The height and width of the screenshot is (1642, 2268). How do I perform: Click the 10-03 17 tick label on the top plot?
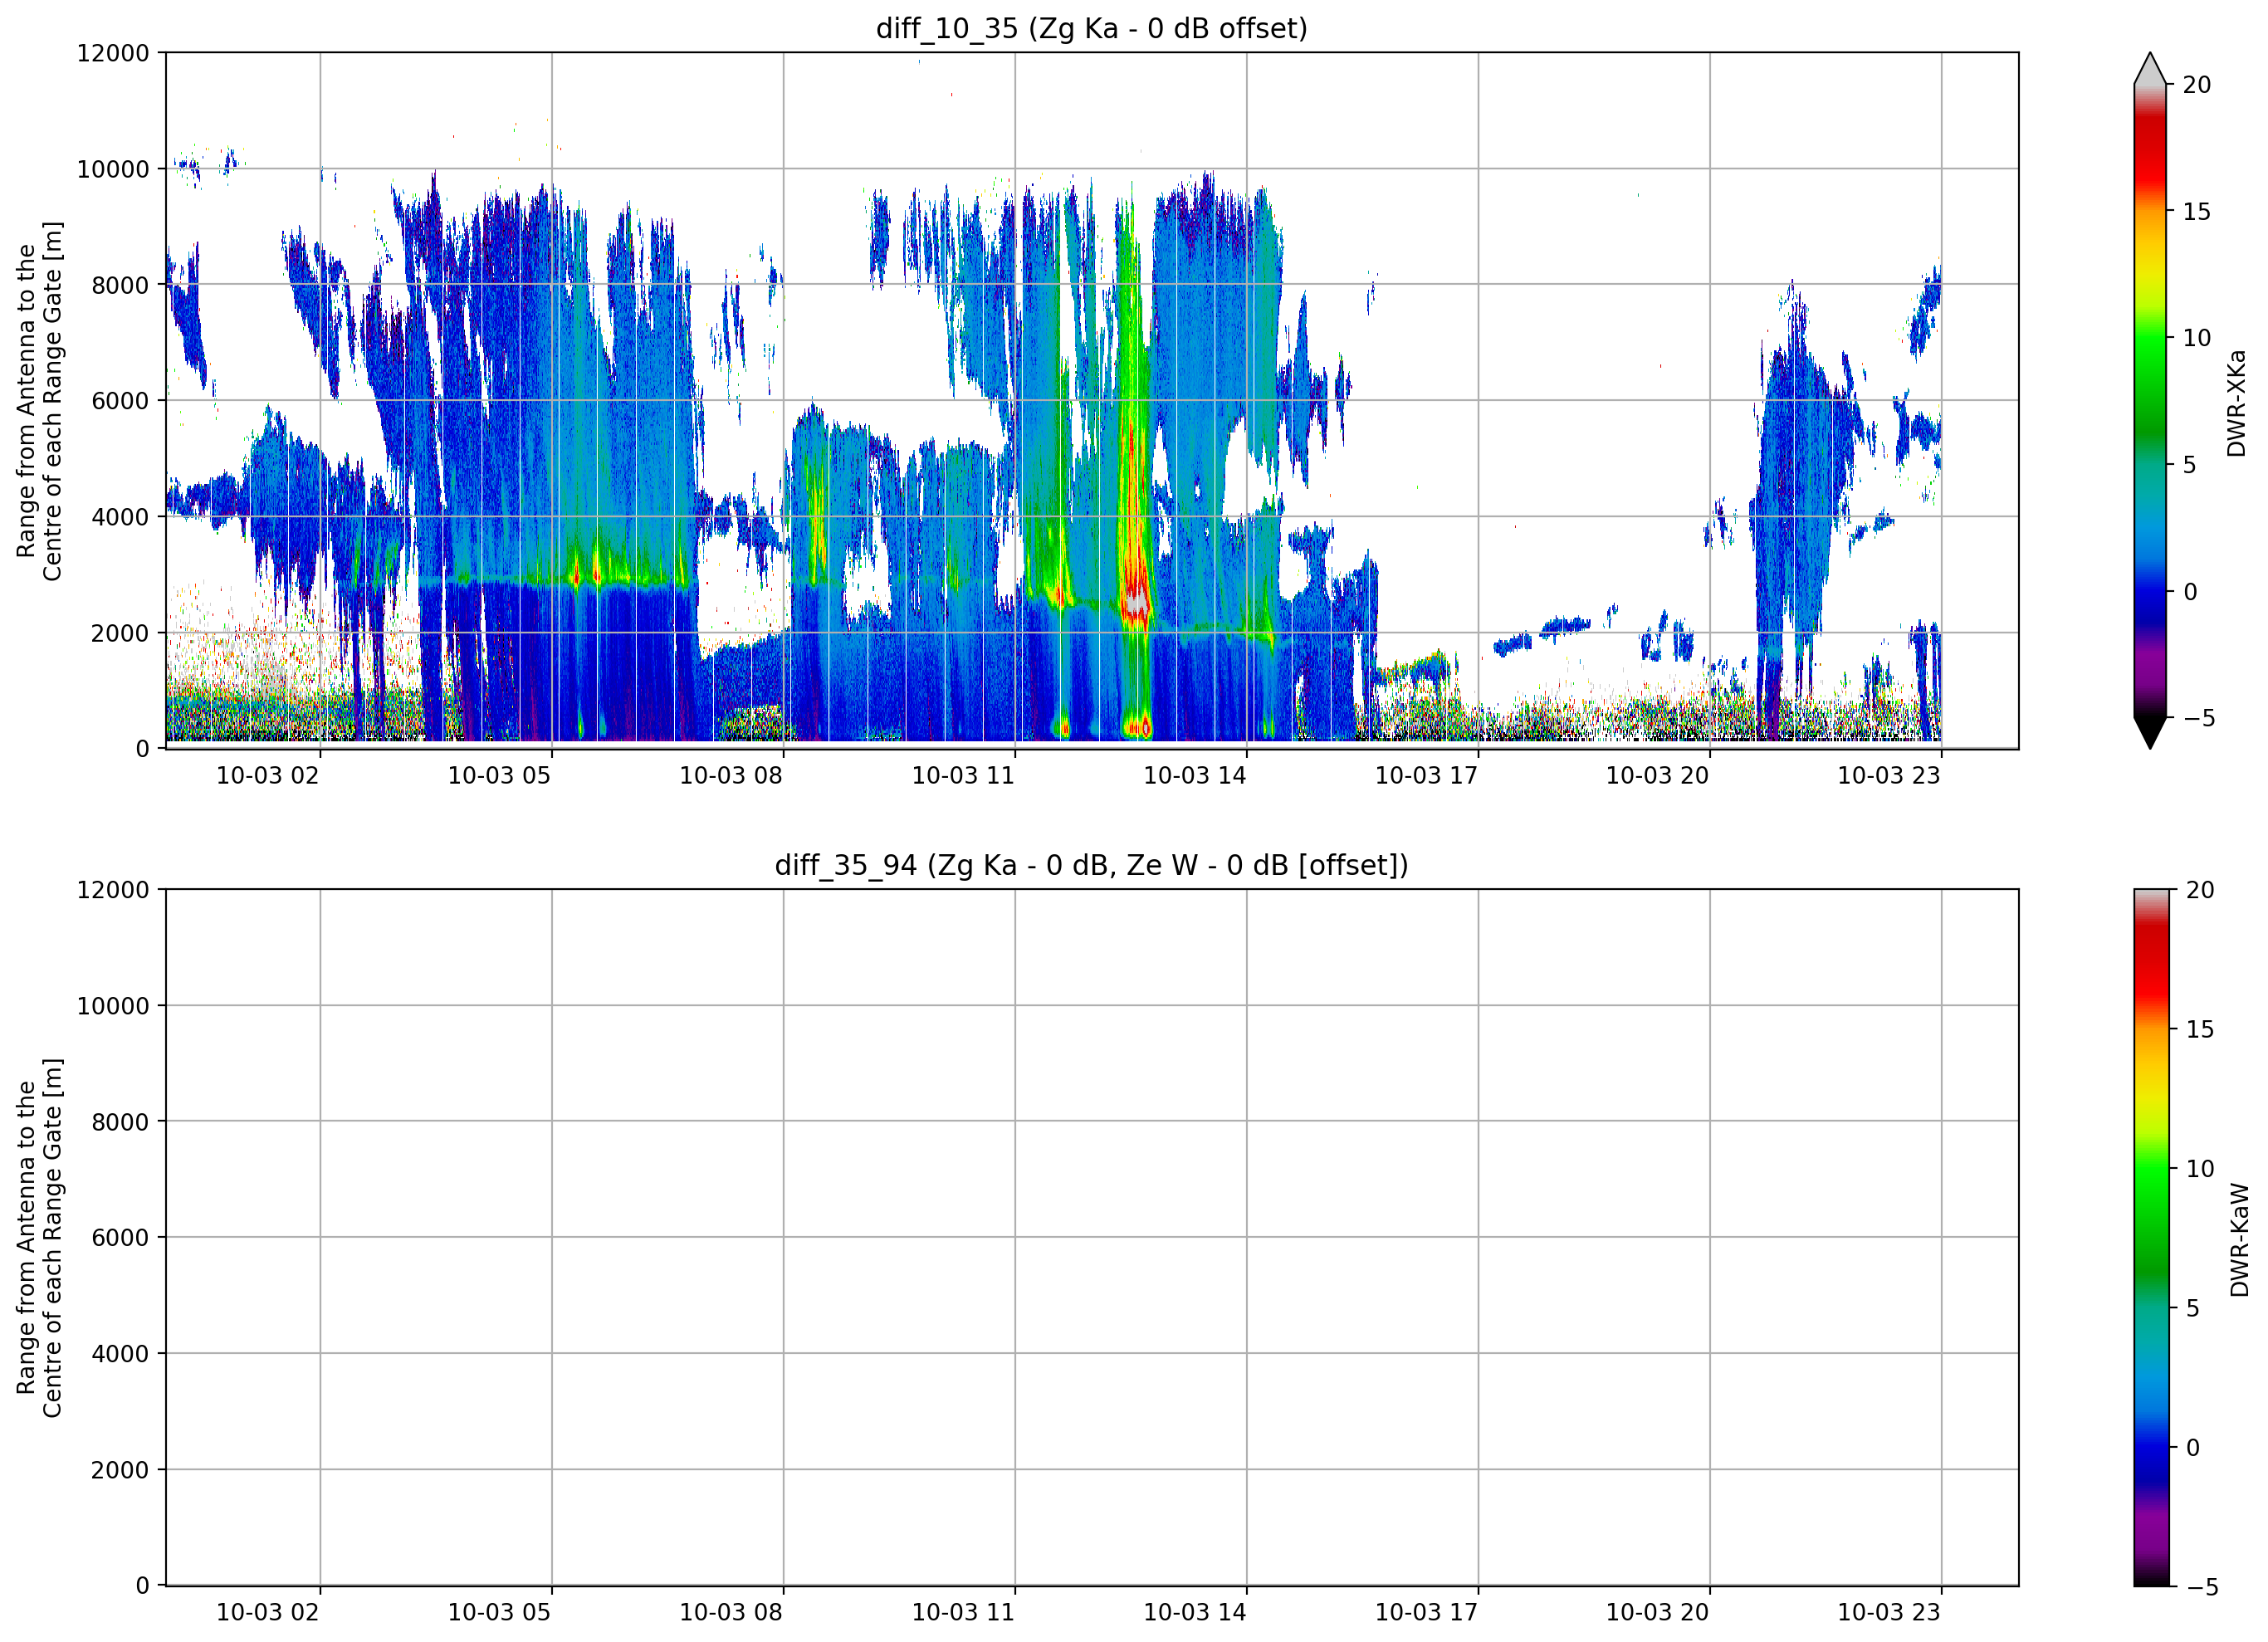1425,776
